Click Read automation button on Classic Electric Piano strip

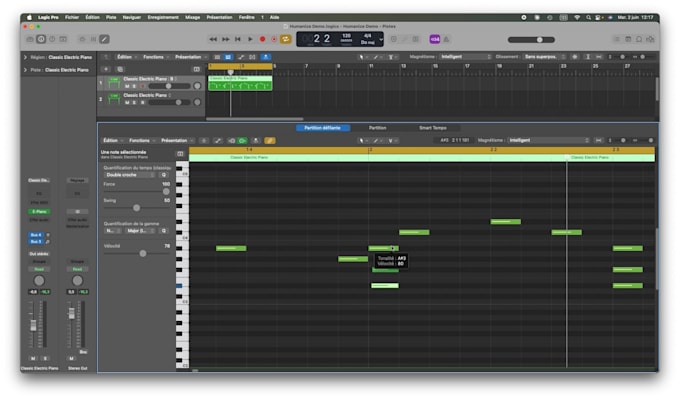[x=39, y=269]
